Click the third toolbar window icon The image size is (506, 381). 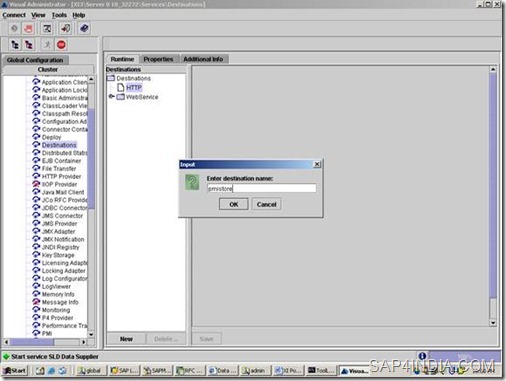47,29
